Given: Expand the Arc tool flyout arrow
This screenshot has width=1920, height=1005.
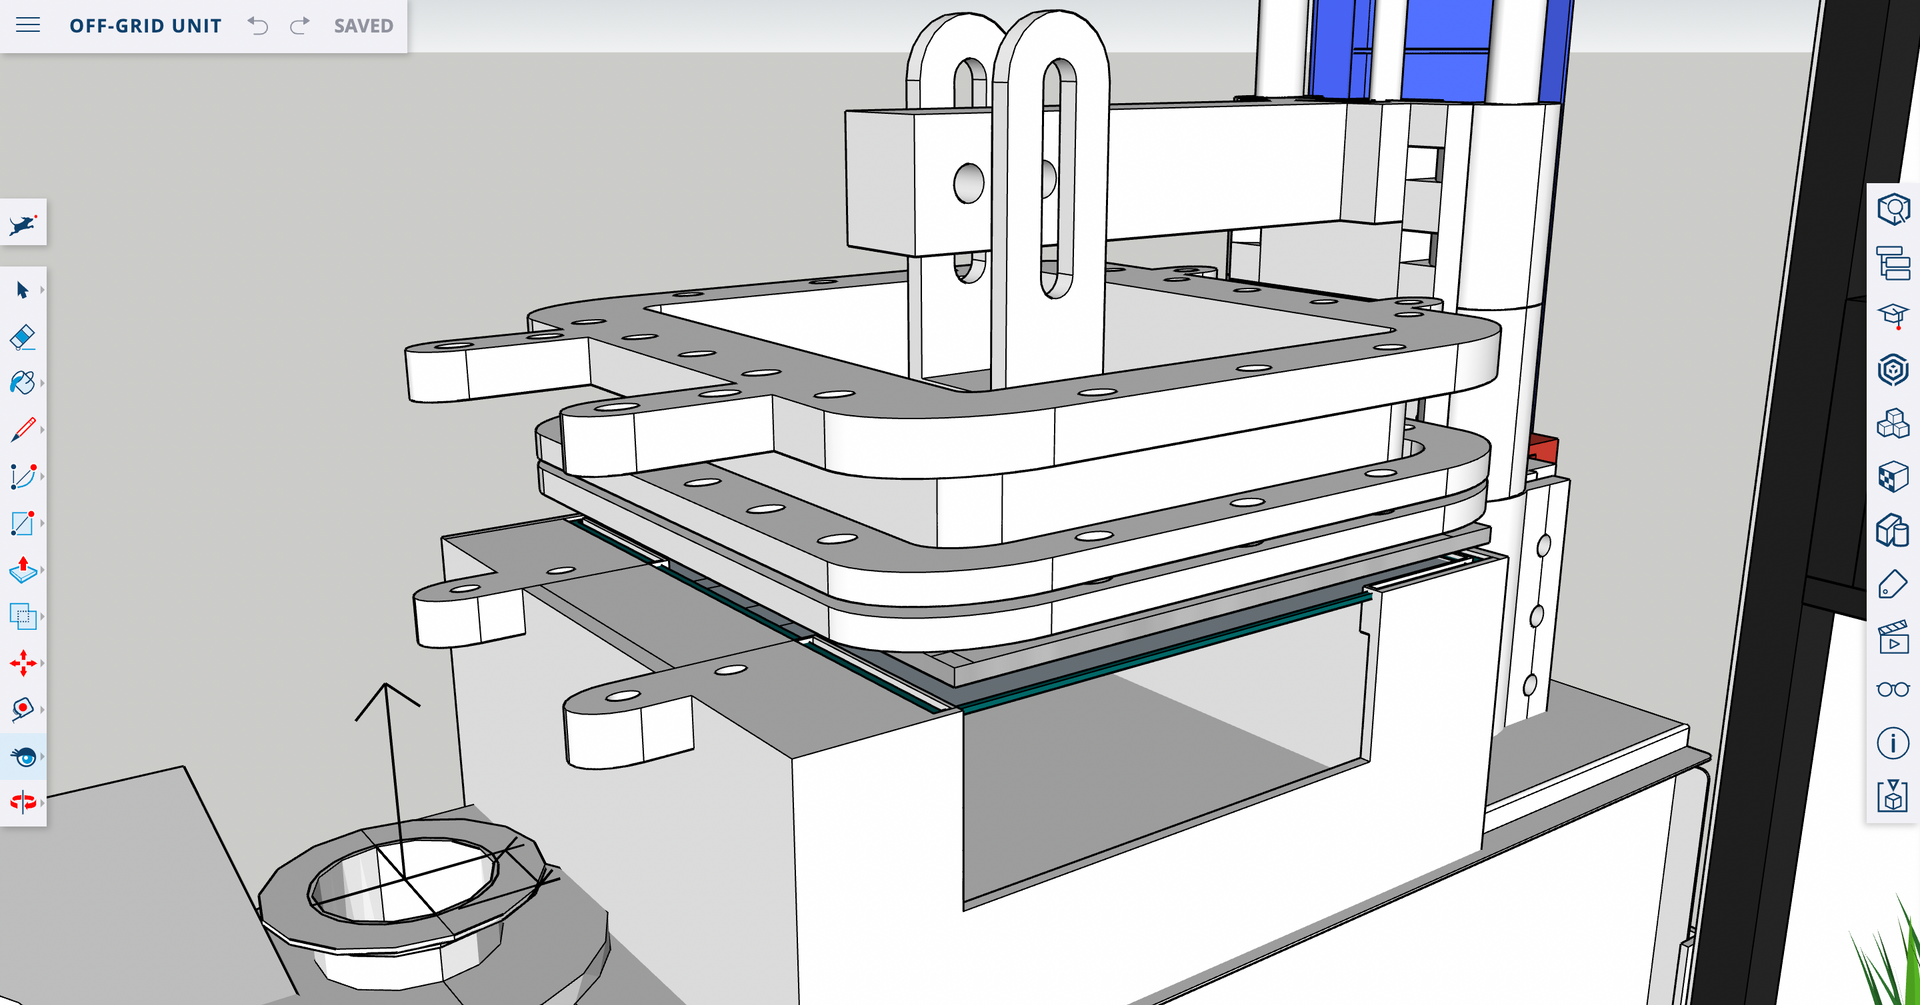Looking at the screenshot, I should [x=42, y=476].
